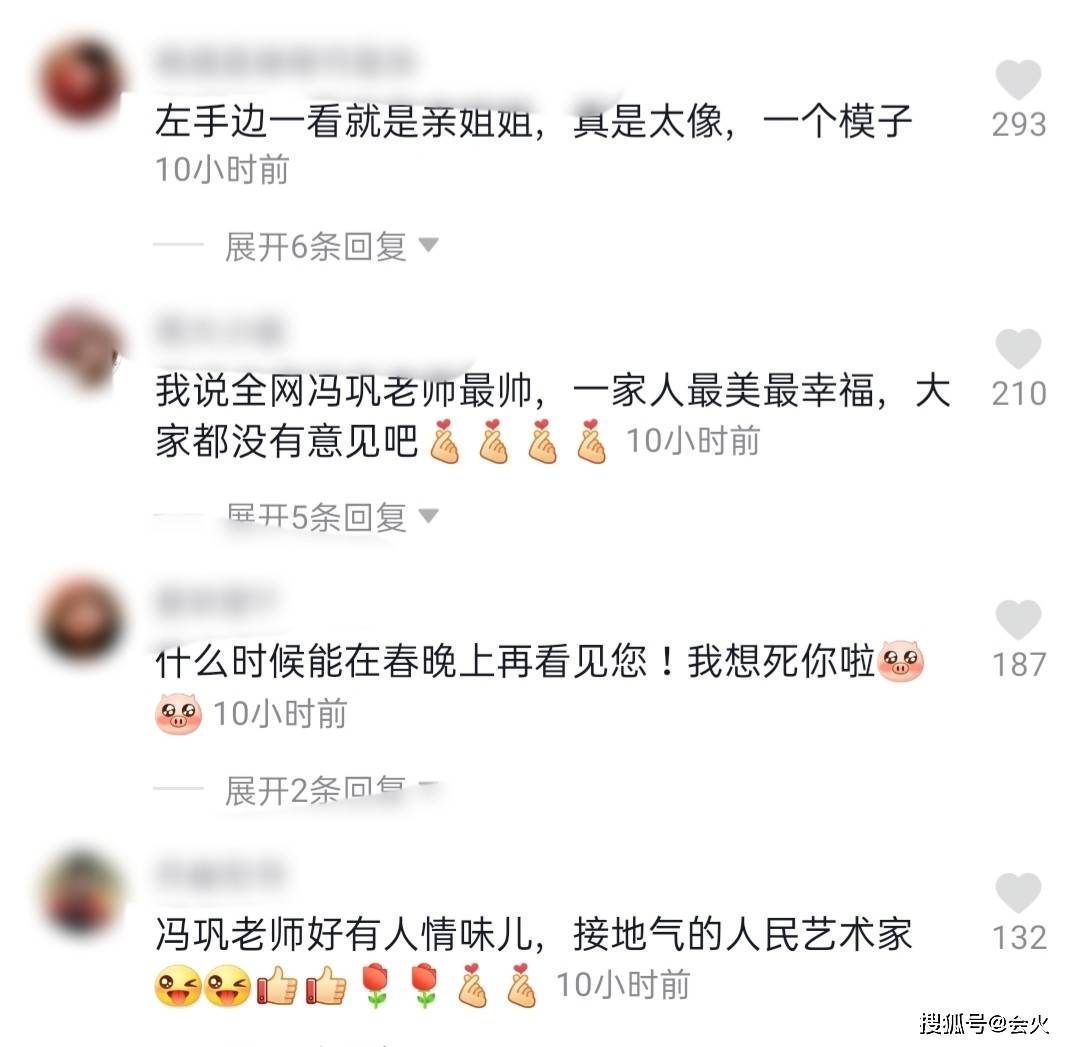Viewport: 1074px width, 1047px height.
Task: Open the third commenter's avatar
Action: click(82, 622)
